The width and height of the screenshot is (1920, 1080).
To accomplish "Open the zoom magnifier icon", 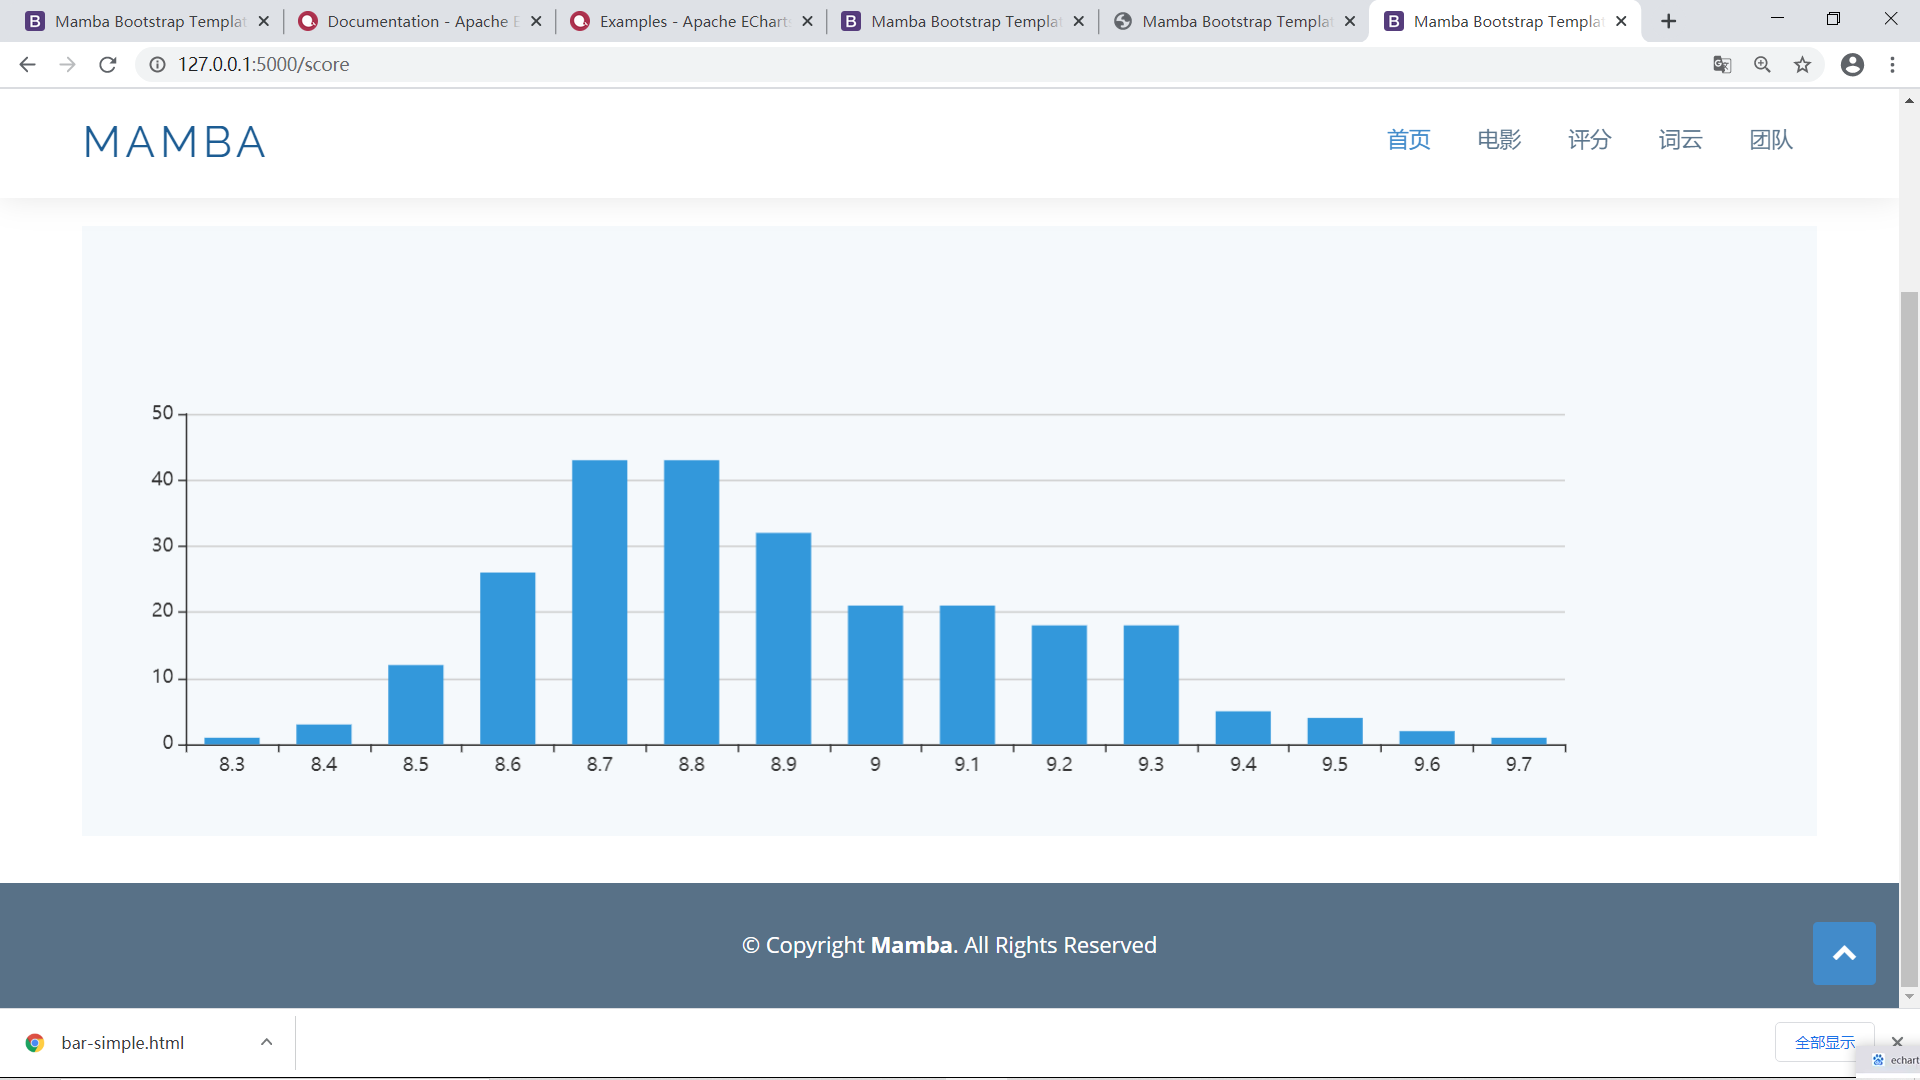I will pyautogui.click(x=1762, y=65).
